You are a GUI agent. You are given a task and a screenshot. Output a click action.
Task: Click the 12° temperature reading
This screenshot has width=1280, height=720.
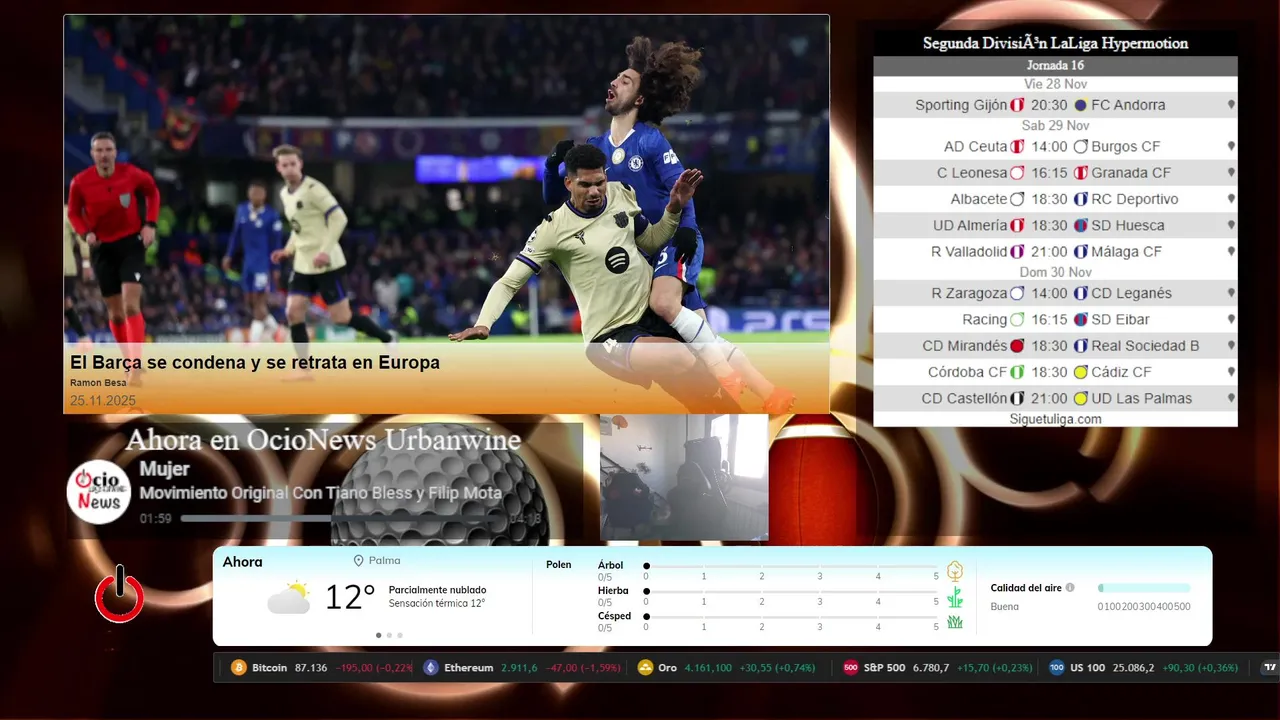(350, 597)
